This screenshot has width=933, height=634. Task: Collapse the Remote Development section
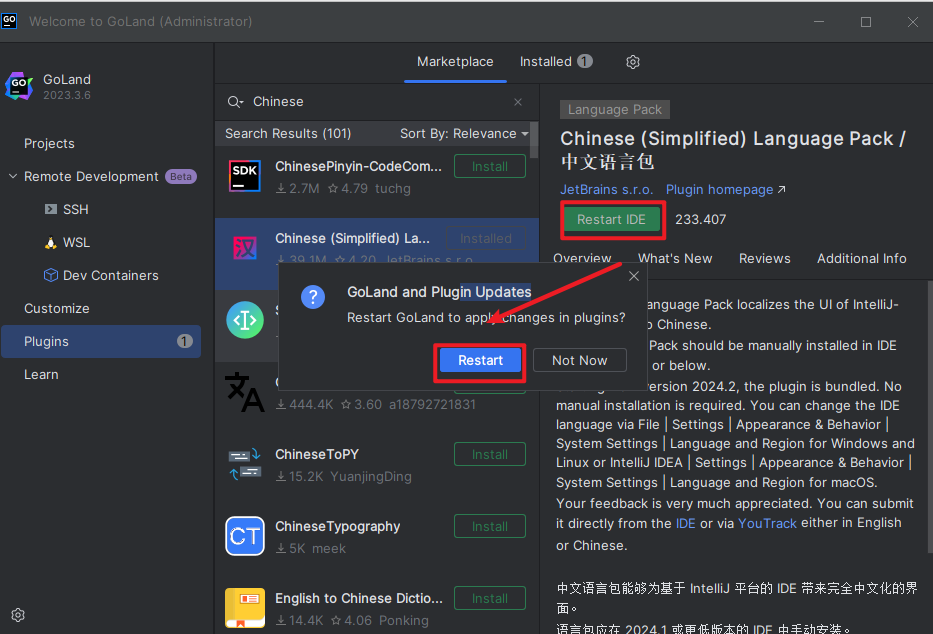tap(12, 176)
